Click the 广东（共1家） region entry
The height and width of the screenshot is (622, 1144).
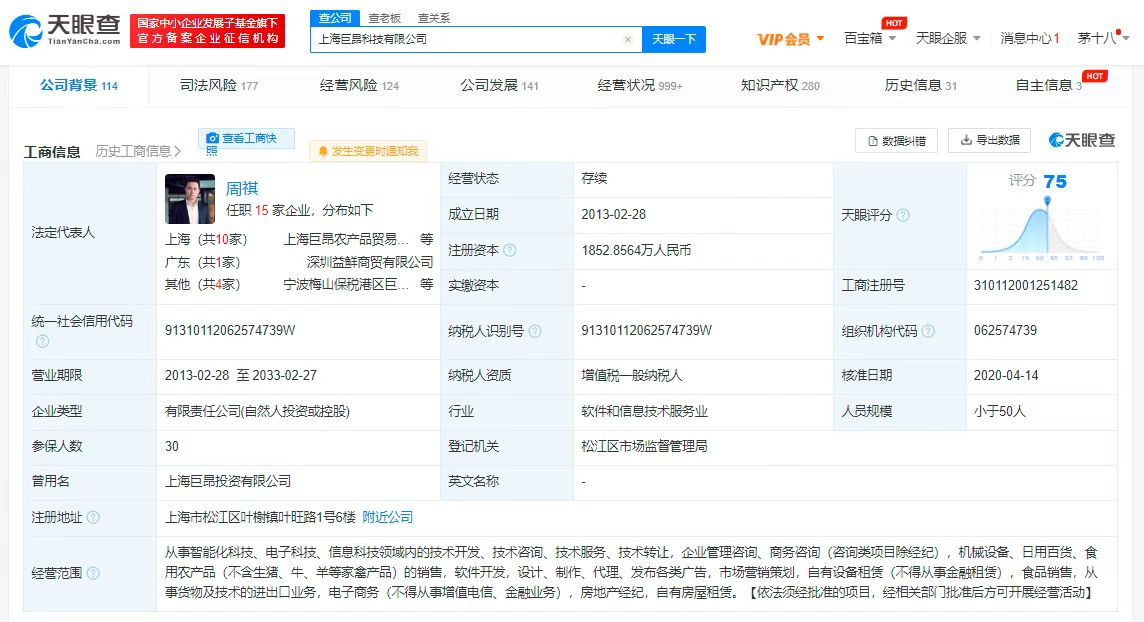tap(203, 262)
